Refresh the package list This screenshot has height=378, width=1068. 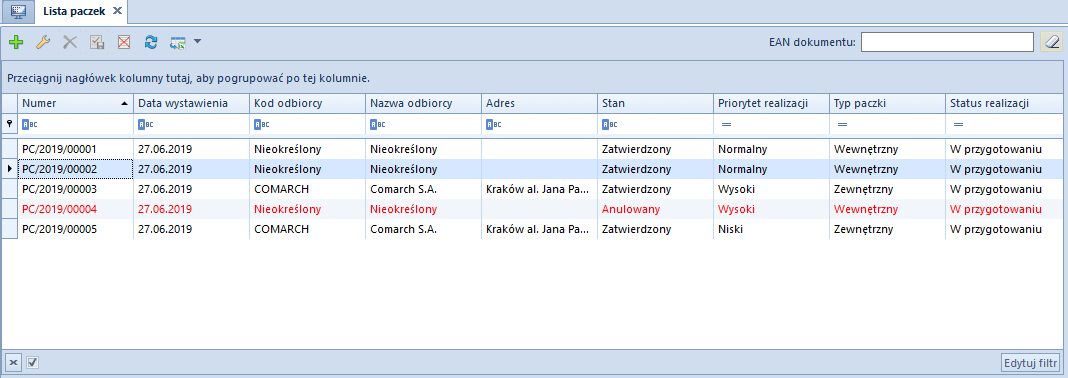tap(151, 42)
